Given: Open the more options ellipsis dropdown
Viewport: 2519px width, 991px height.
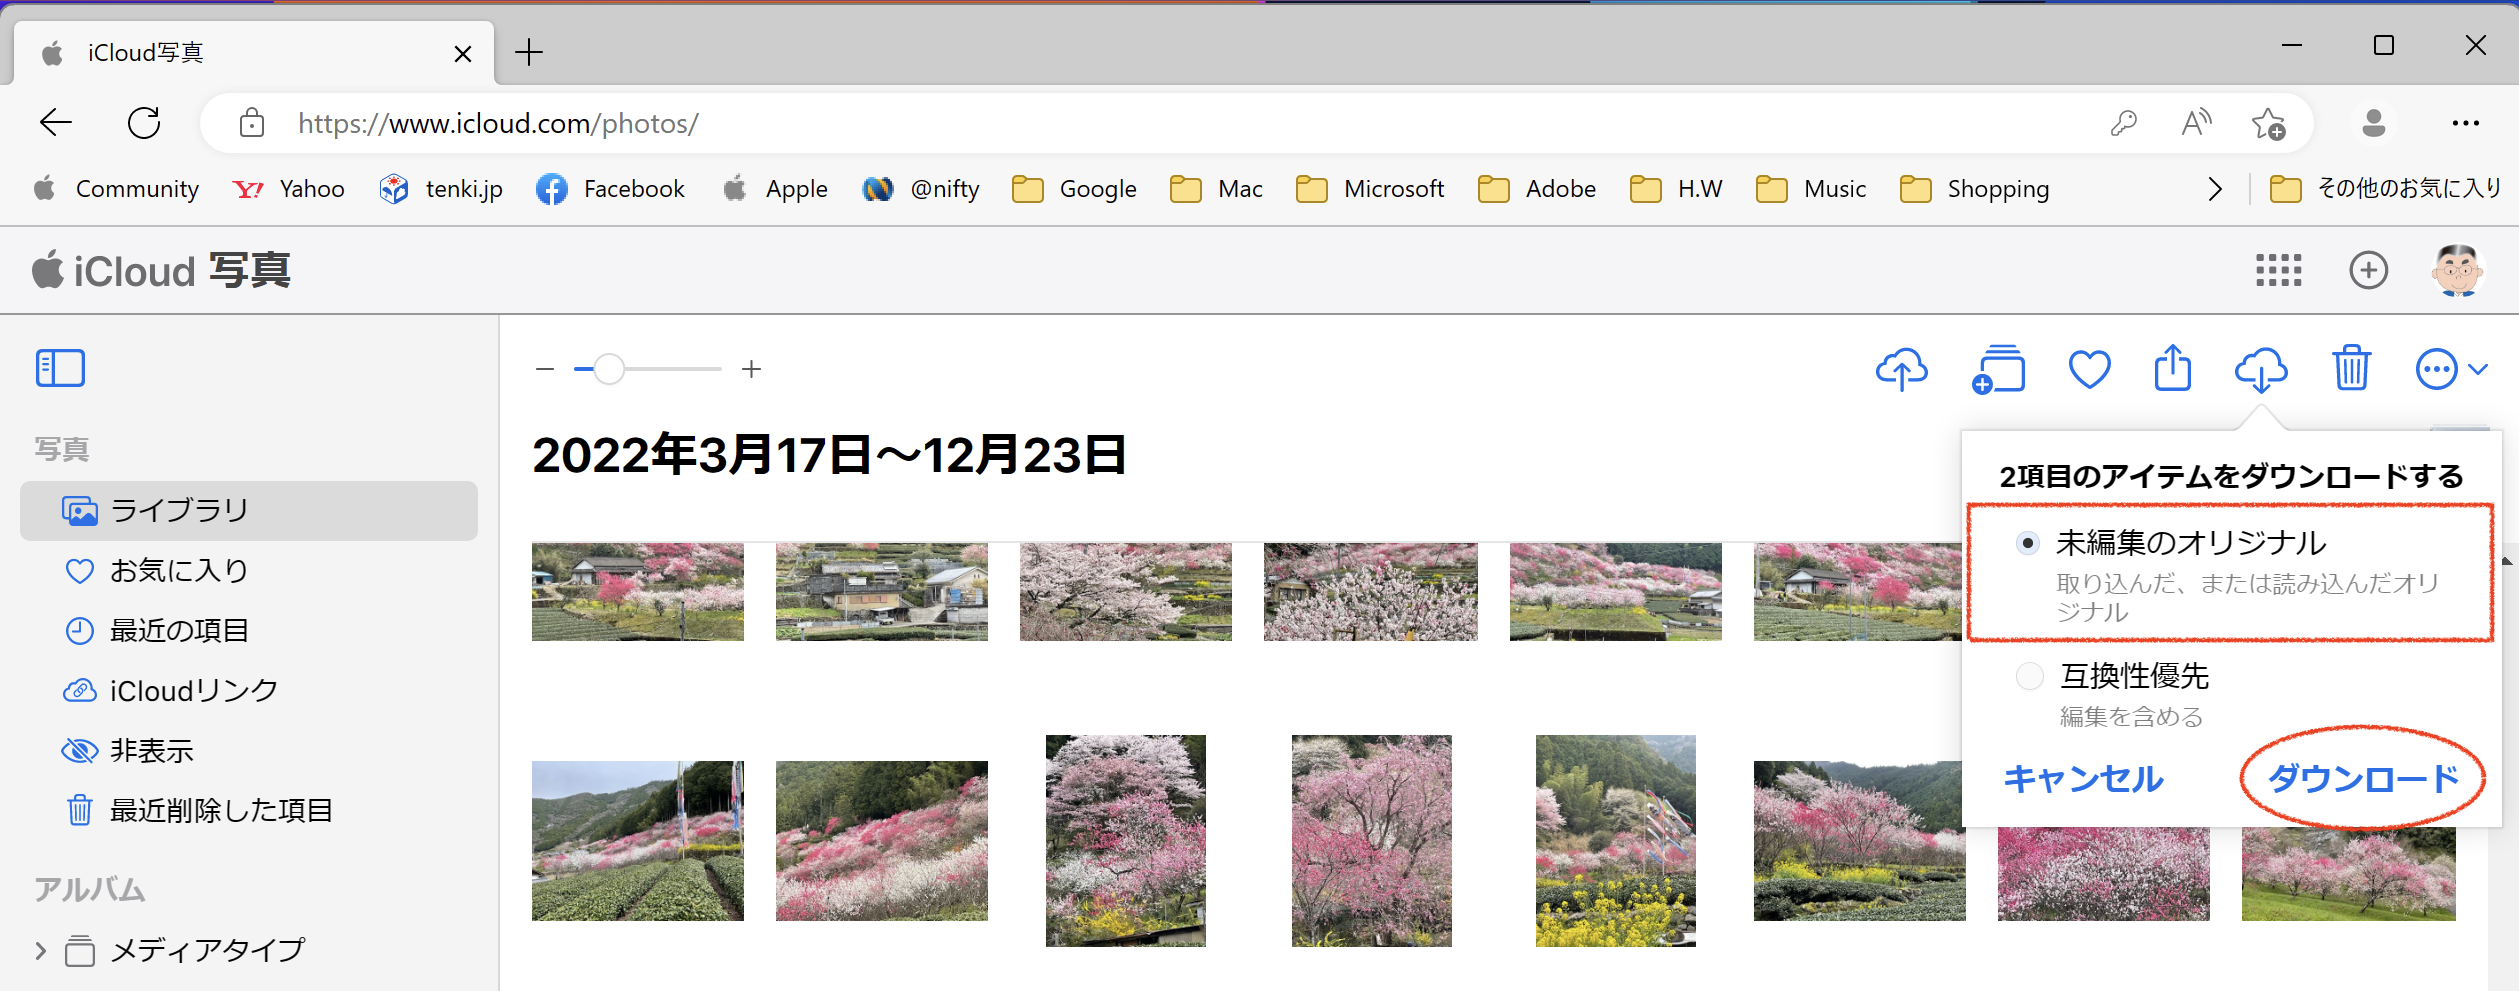Looking at the screenshot, I should (2449, 369).
